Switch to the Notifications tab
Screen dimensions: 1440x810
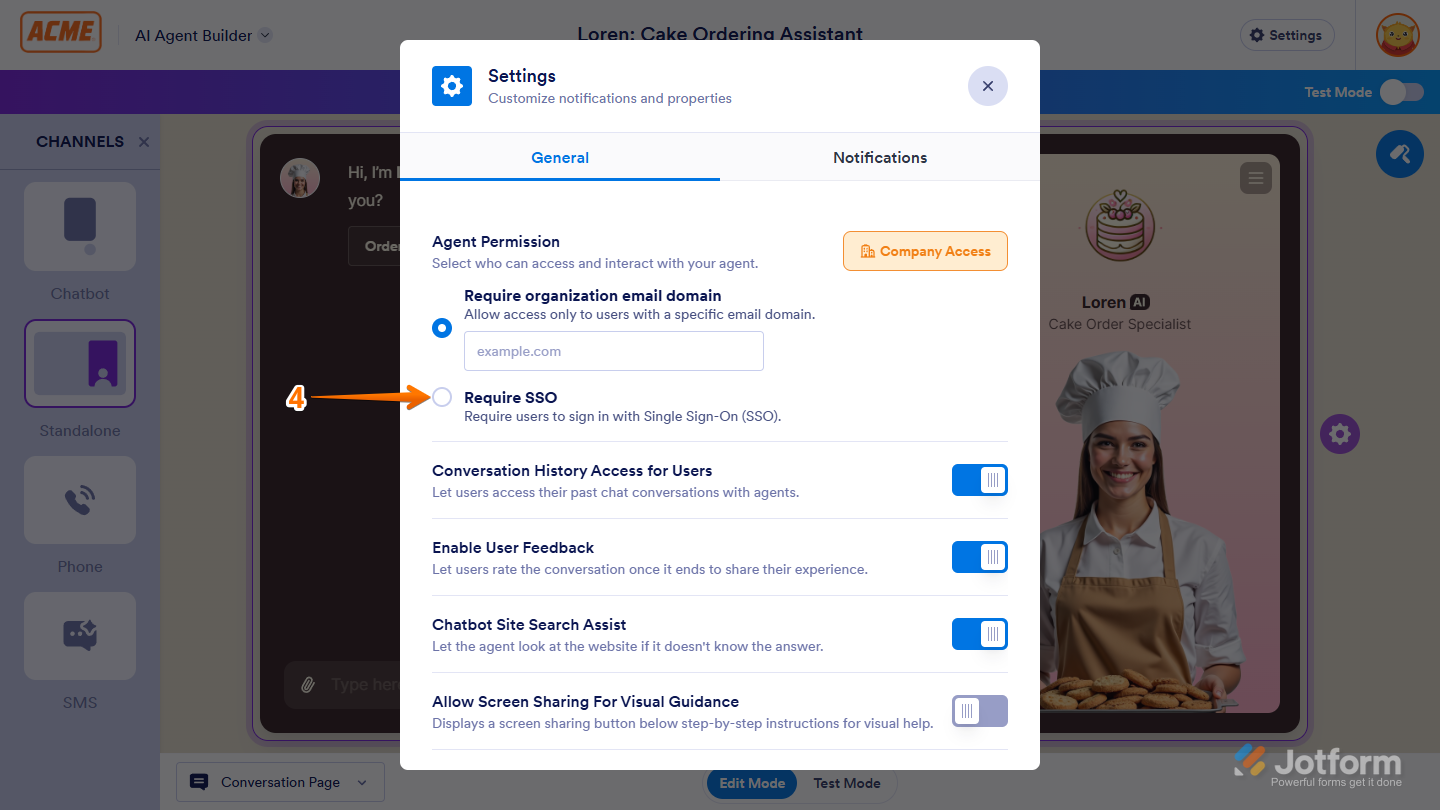point(880,157)
